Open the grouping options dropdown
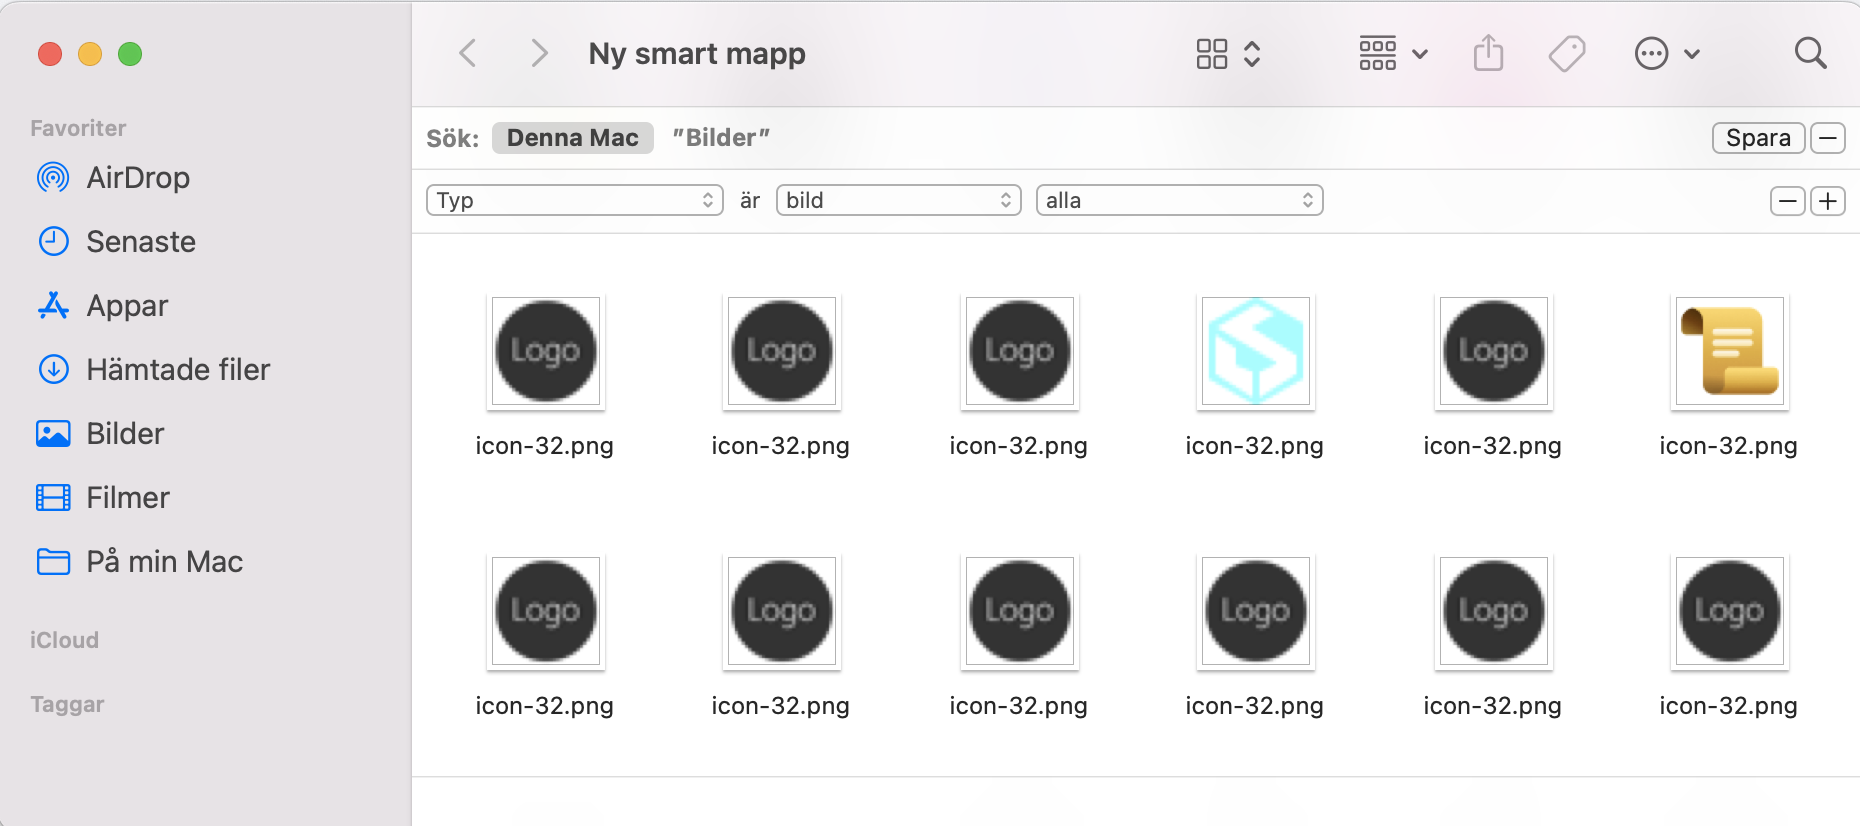This screenshot has width=1860, height=826. tap(1393, 53)
